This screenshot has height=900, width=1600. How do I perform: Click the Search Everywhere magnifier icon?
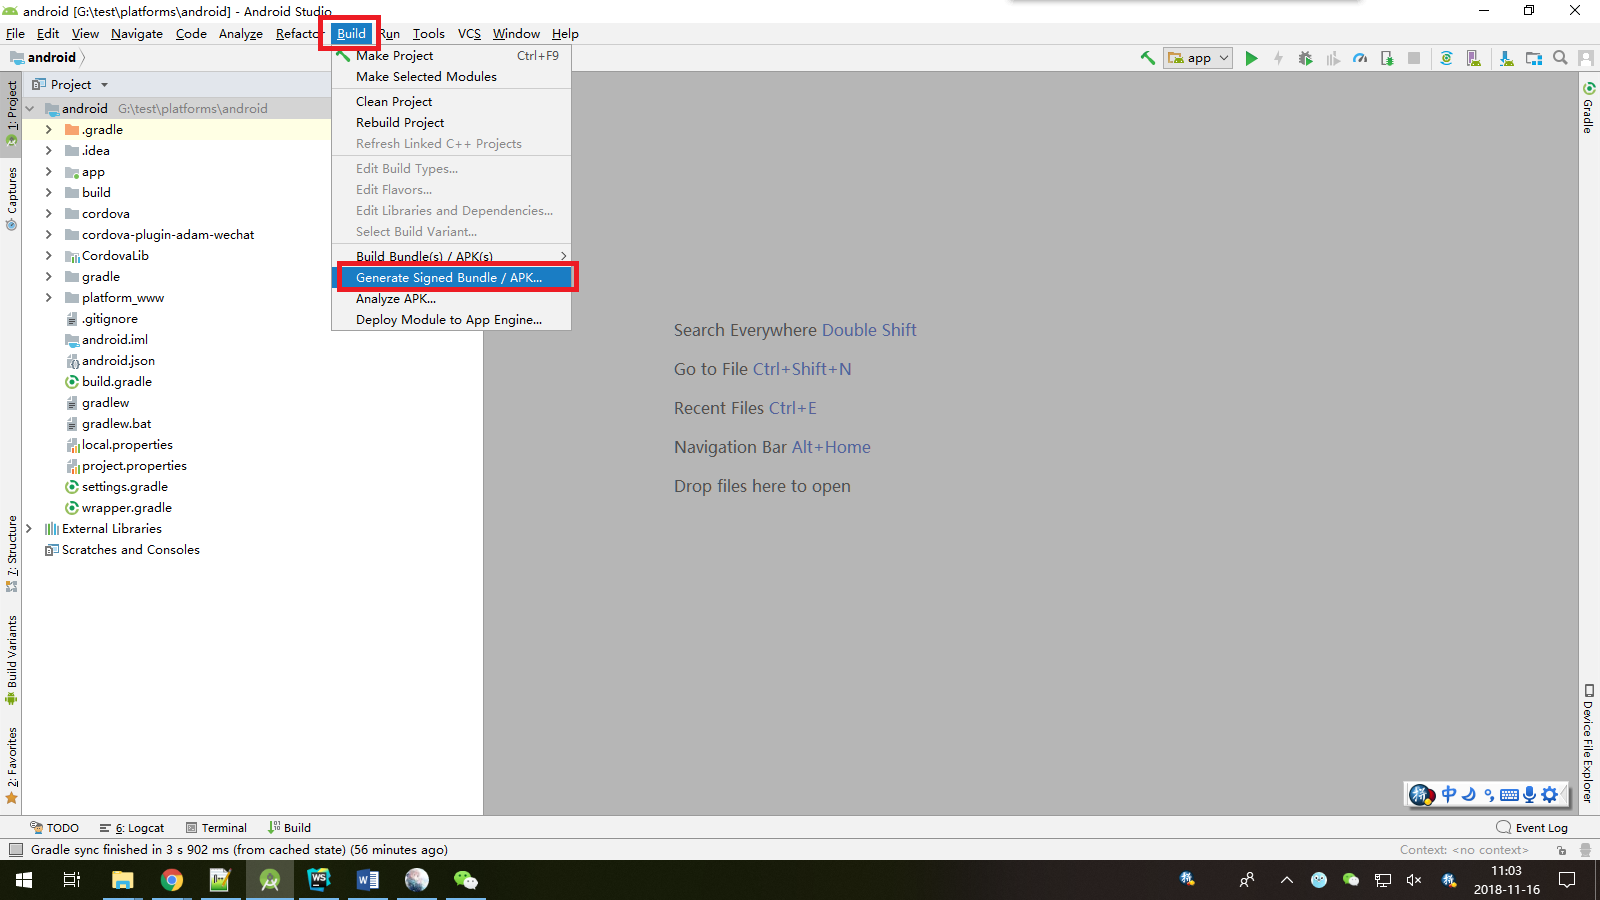pos(1560,58)
